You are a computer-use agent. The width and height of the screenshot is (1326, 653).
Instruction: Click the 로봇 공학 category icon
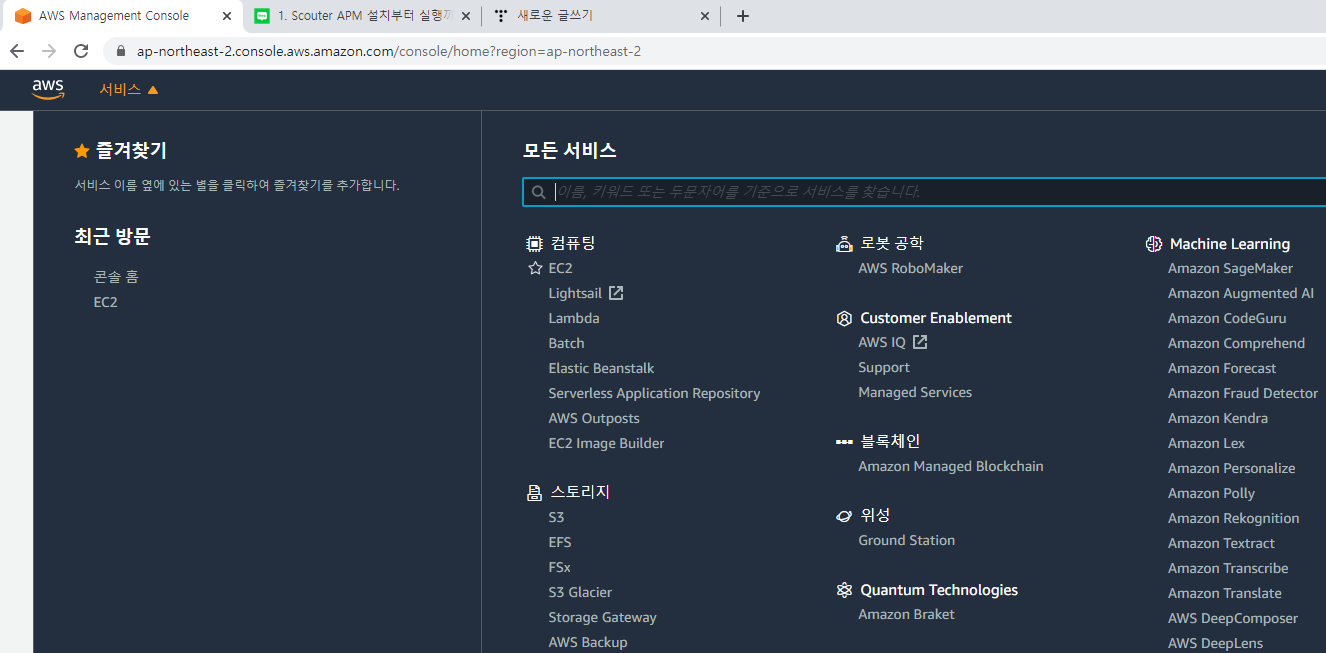844,243
